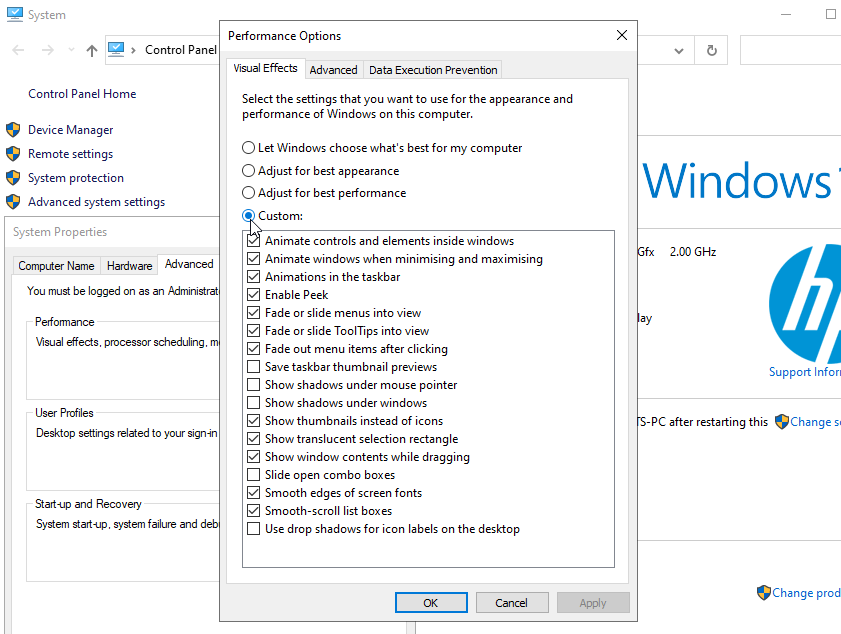841x634 pixels.
Task: Disable Enable Peek checkbox
Action: (253, 295)
